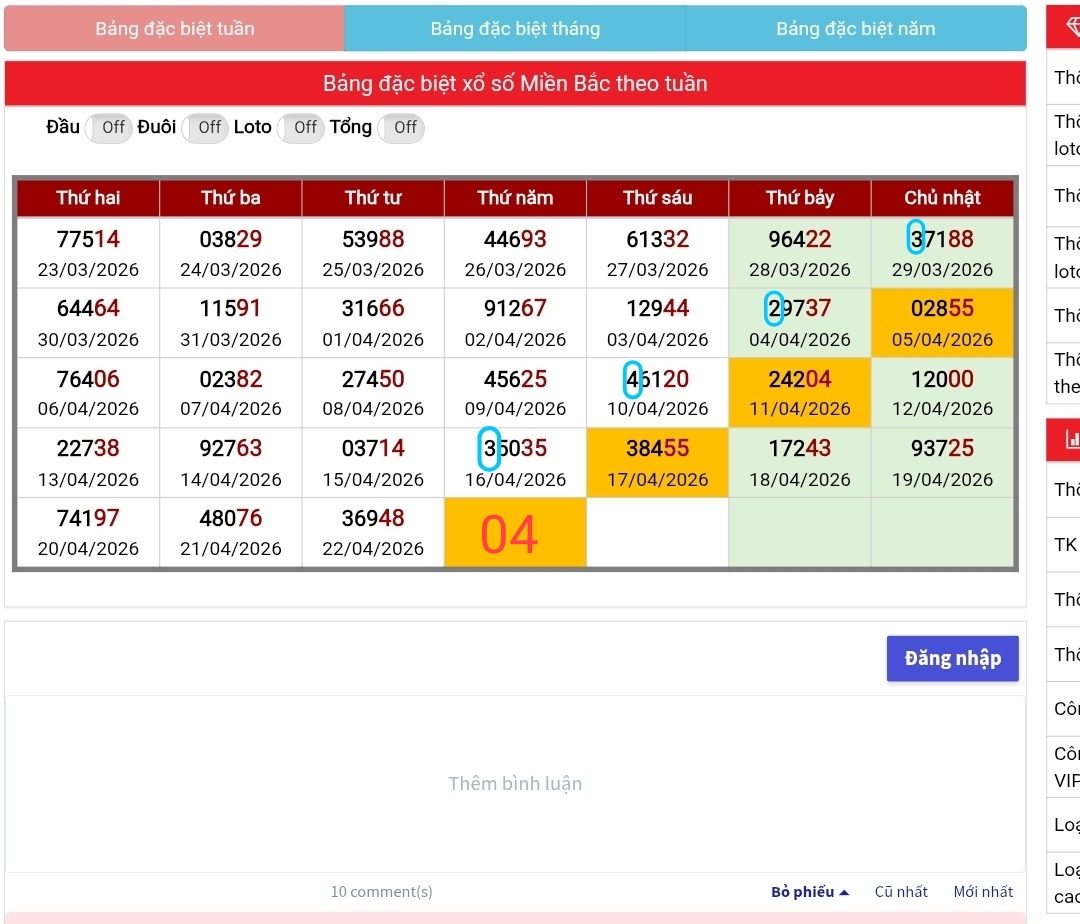1080x924 pixels.
Task: Click the Thứ bảy column header
Action: tap(800, 198)
